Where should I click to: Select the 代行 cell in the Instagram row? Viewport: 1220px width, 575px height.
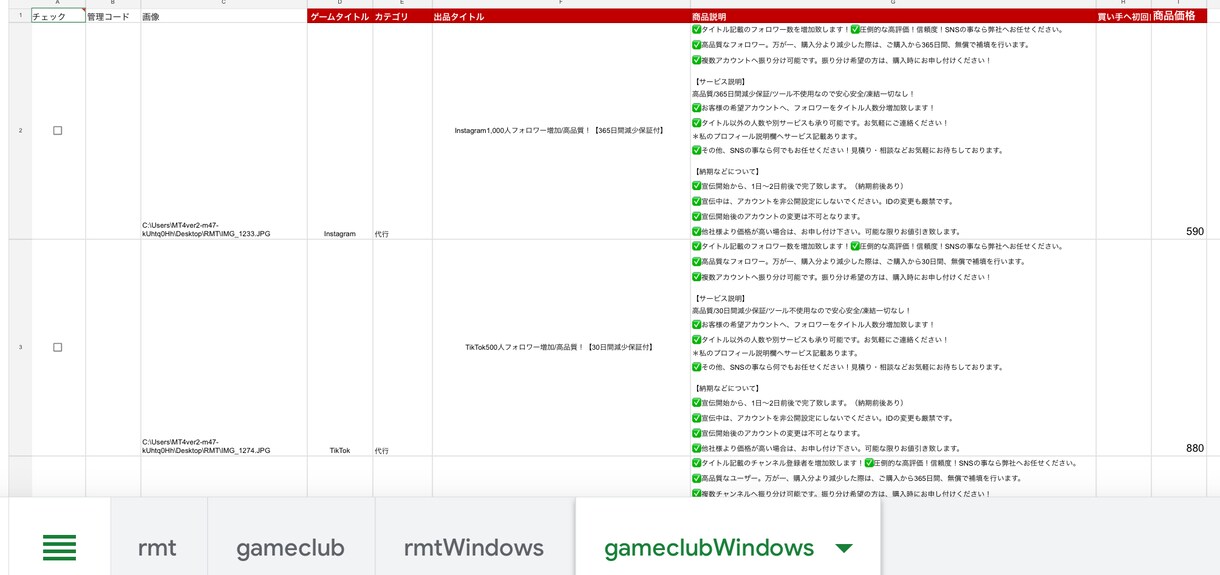click(402, 131)
